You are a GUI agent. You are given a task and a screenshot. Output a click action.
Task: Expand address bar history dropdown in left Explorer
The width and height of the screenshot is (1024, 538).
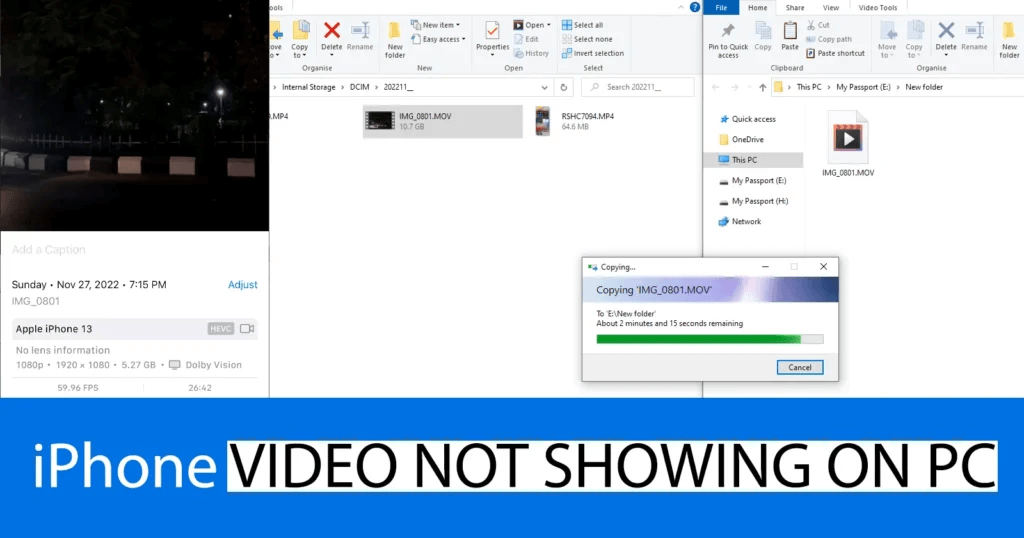[x=544, y=87]
